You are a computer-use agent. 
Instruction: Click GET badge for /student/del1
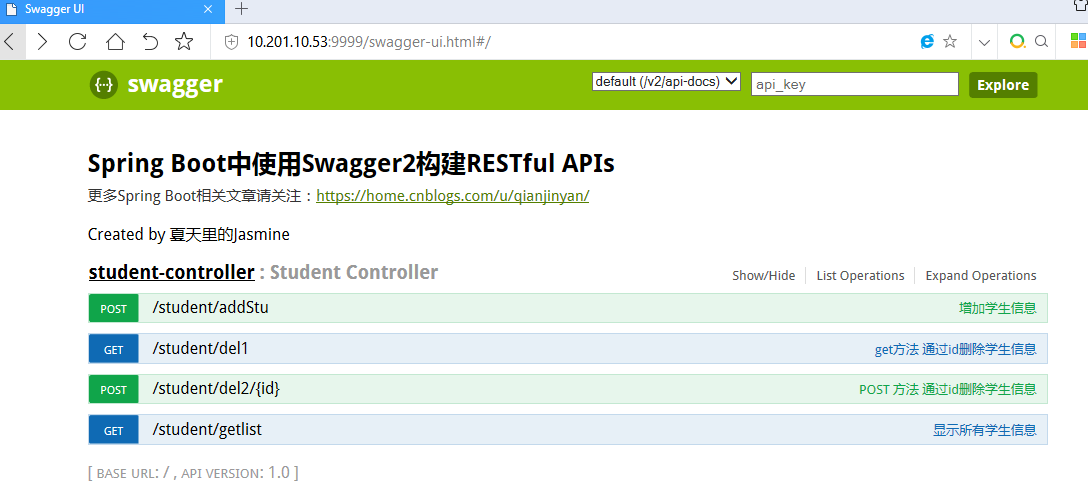(114, 349)
